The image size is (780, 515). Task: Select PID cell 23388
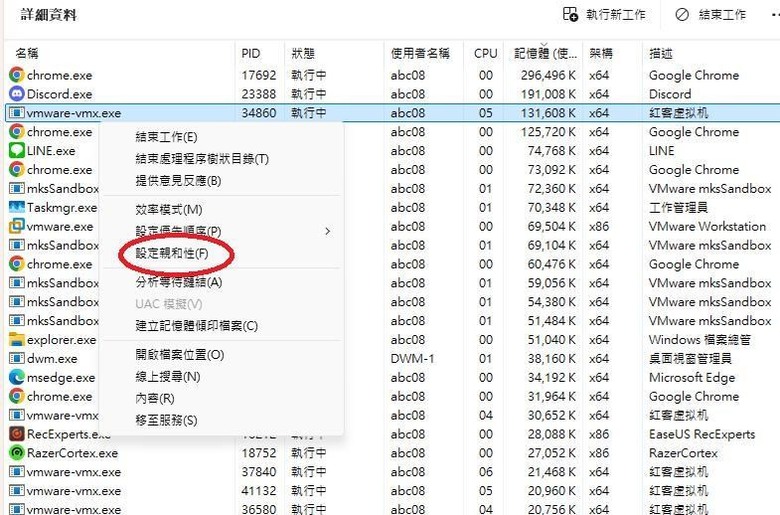[x=259, y=94]
